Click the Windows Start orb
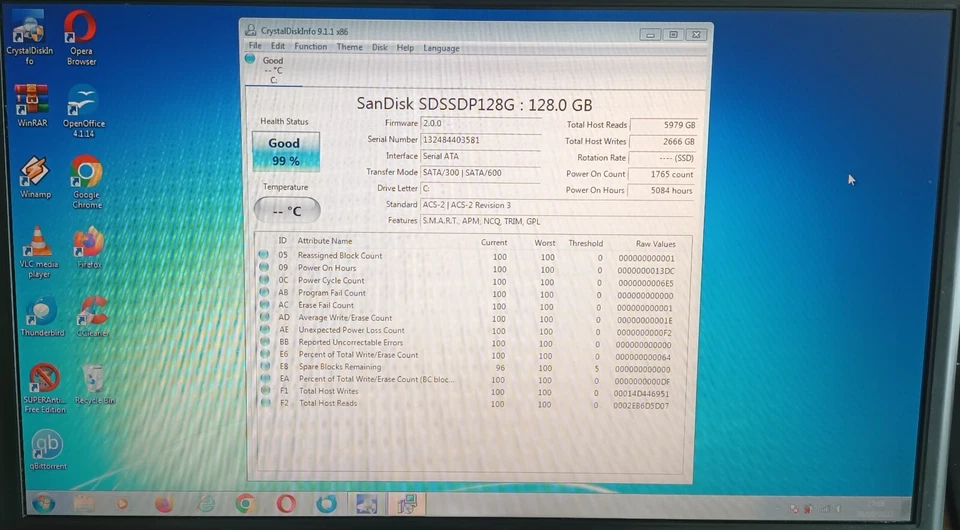This screenshot has width=960, height=530. [x=43, y=504]
